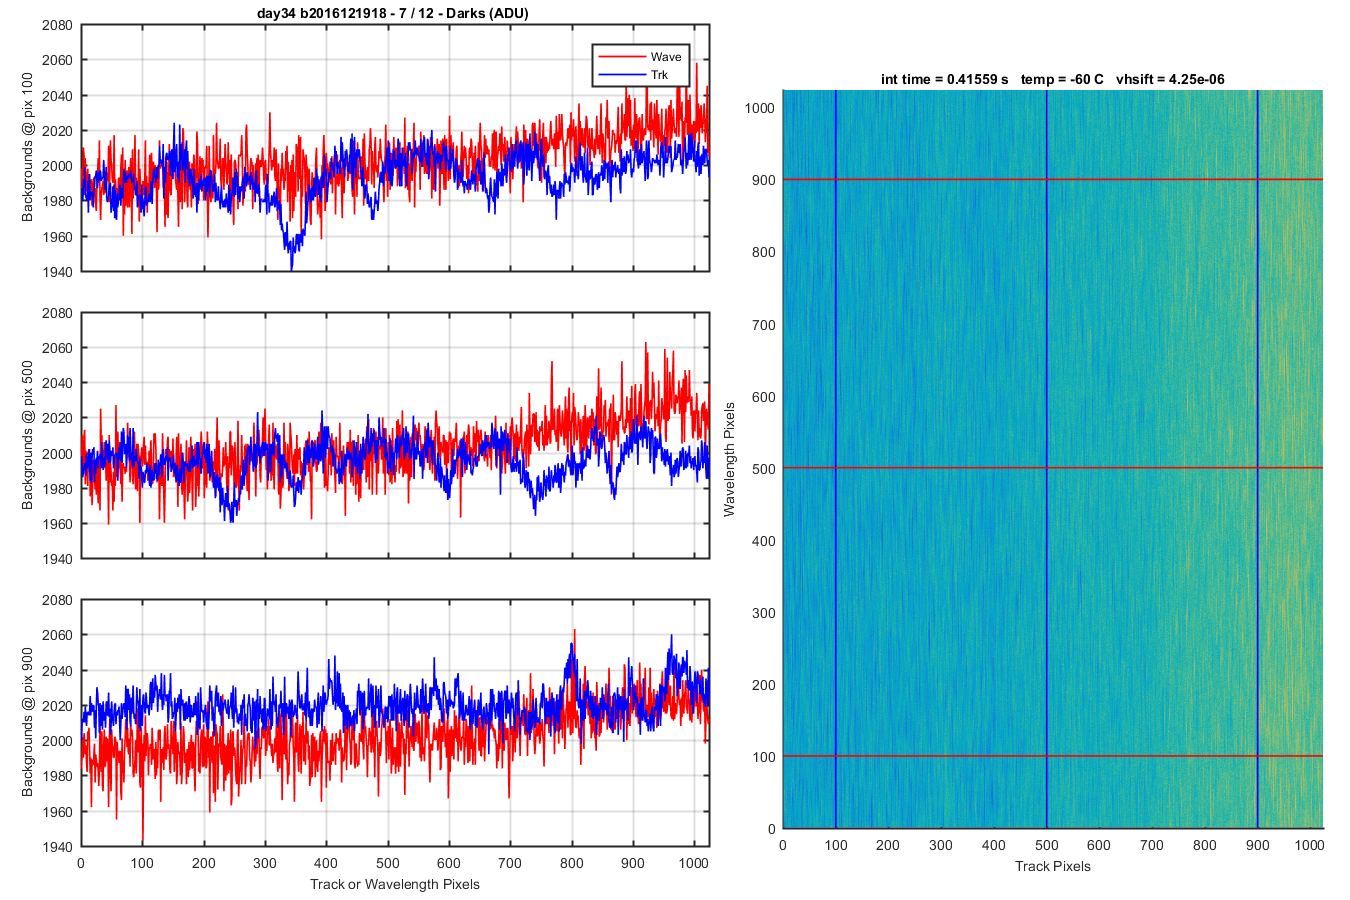Click the red line sample in the legend
This screenshot has height=900, width=1350.
621,57
